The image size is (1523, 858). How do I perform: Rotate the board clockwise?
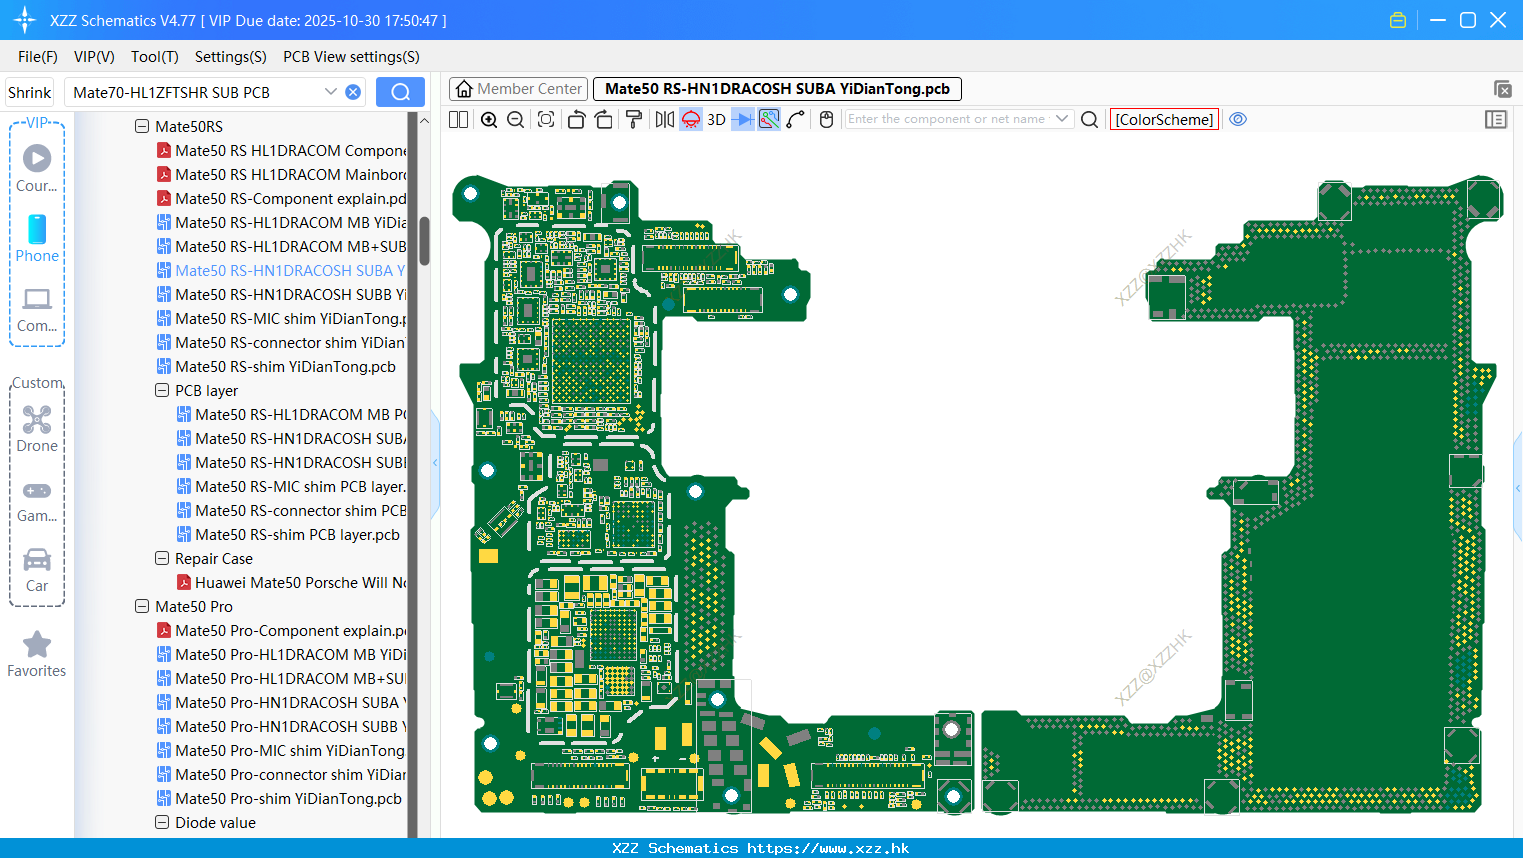pos(603,119)
